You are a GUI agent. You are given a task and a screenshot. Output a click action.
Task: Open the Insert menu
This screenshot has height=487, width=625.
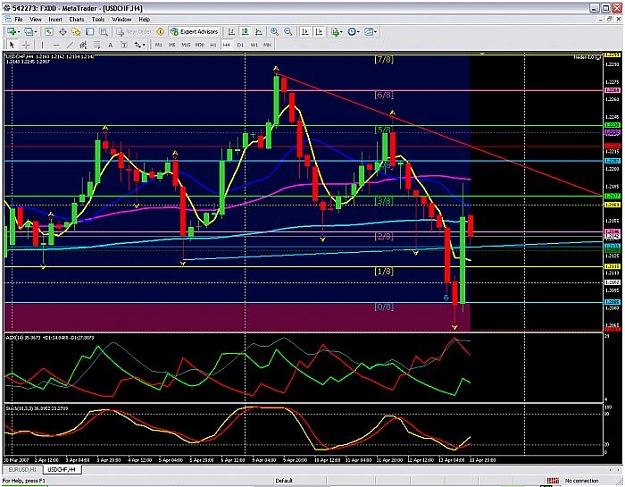[x=55, y=19]
